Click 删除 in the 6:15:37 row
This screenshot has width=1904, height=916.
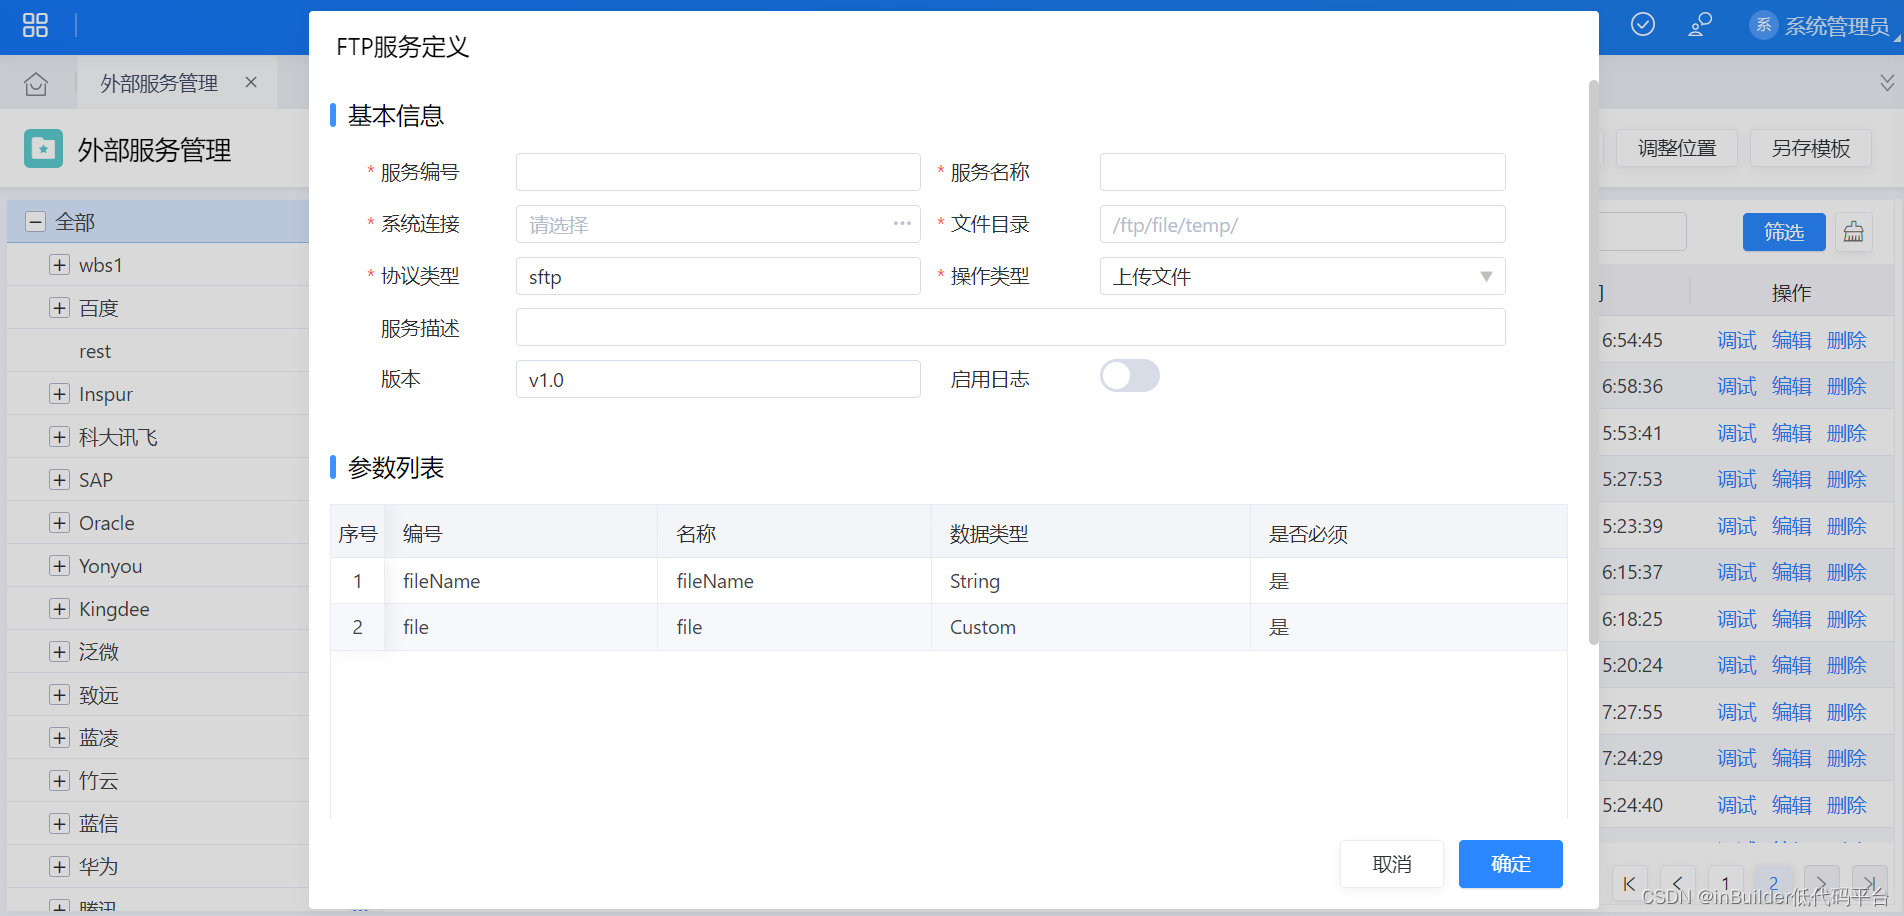(x=1847, y=572)
